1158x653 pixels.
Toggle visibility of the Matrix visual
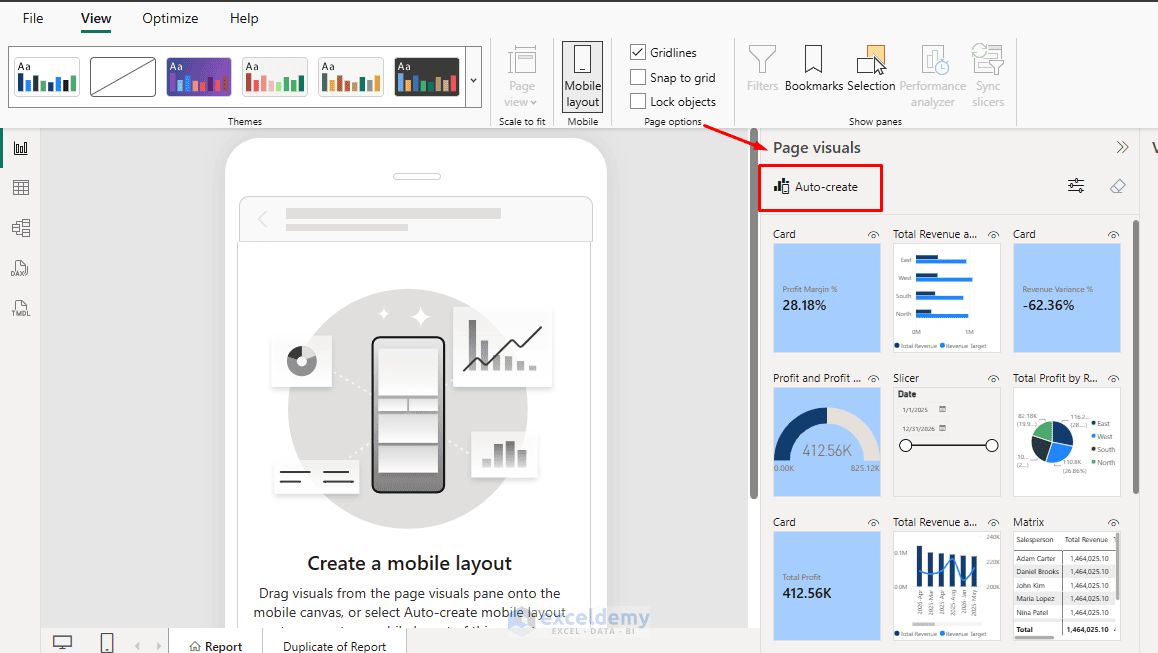[x=1113, y=522]
